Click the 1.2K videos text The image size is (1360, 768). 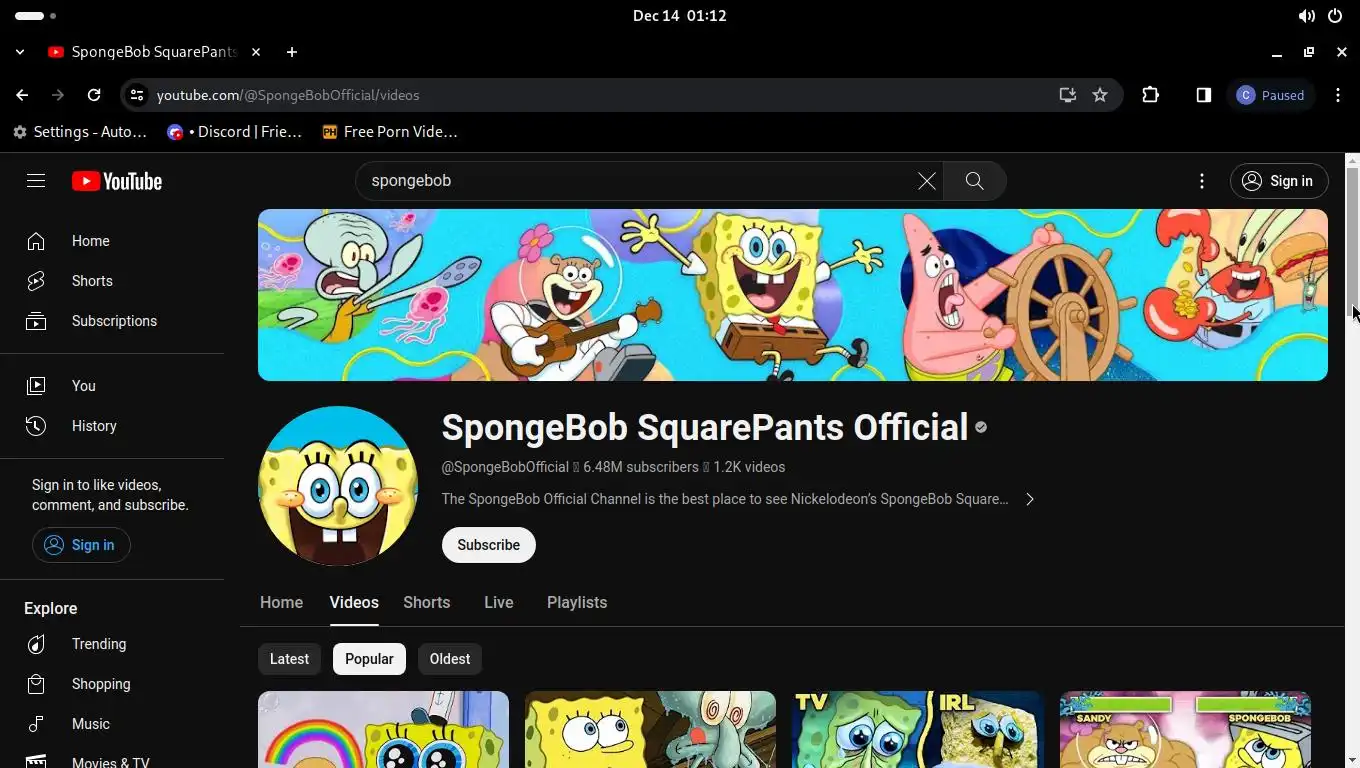(749, 467)
